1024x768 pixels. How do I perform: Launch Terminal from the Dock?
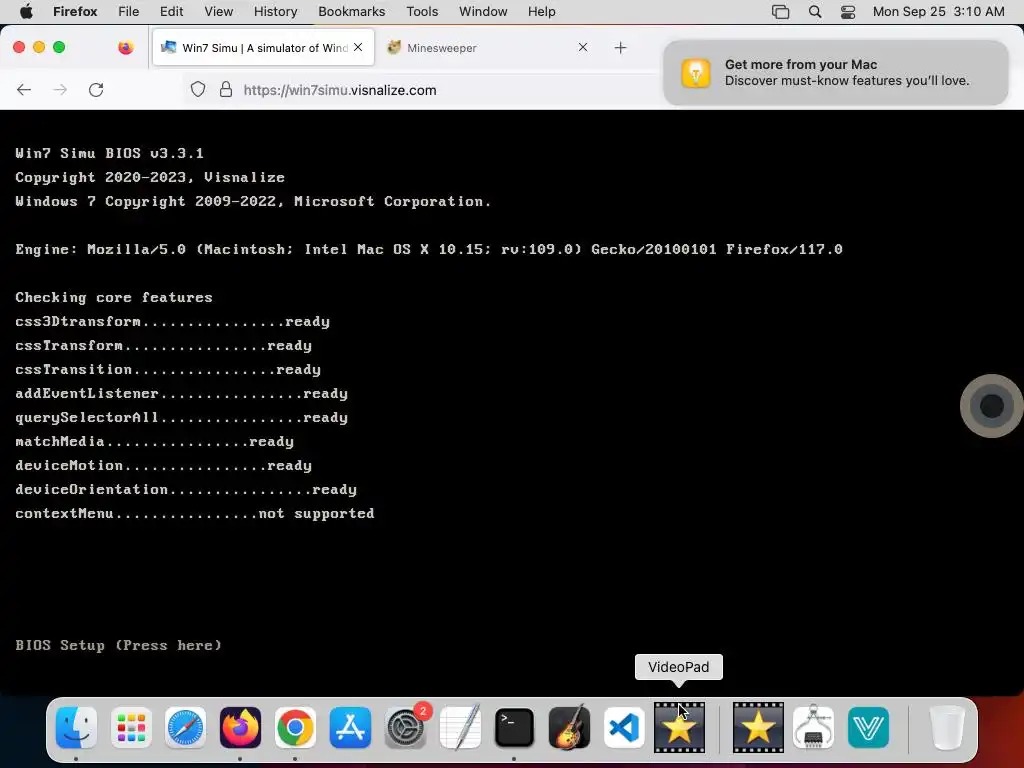(515, 727)
